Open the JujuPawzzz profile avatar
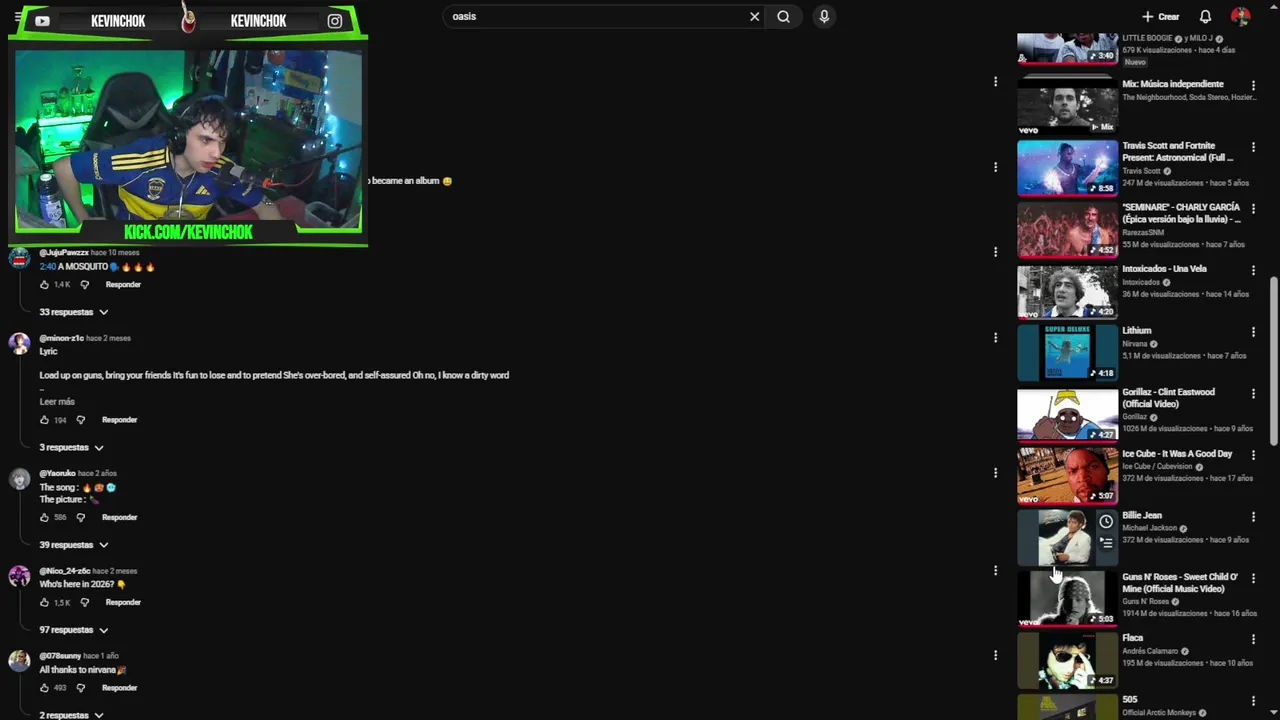This screenshot has width=1280, height=720. coord(19,259)
